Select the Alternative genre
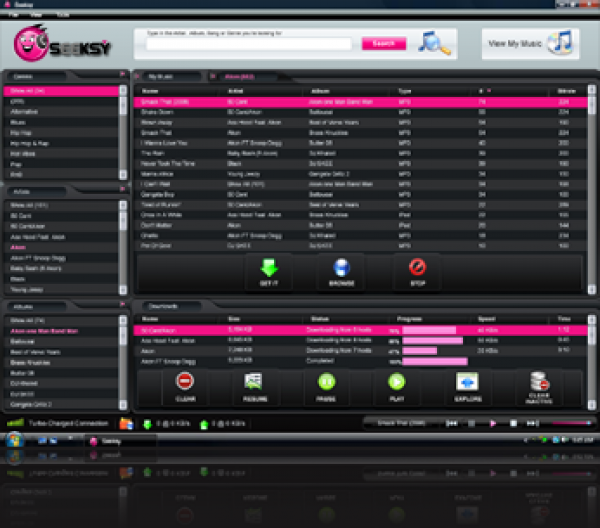The height and width of the screenshot is (528, 600). pos(61,112)
